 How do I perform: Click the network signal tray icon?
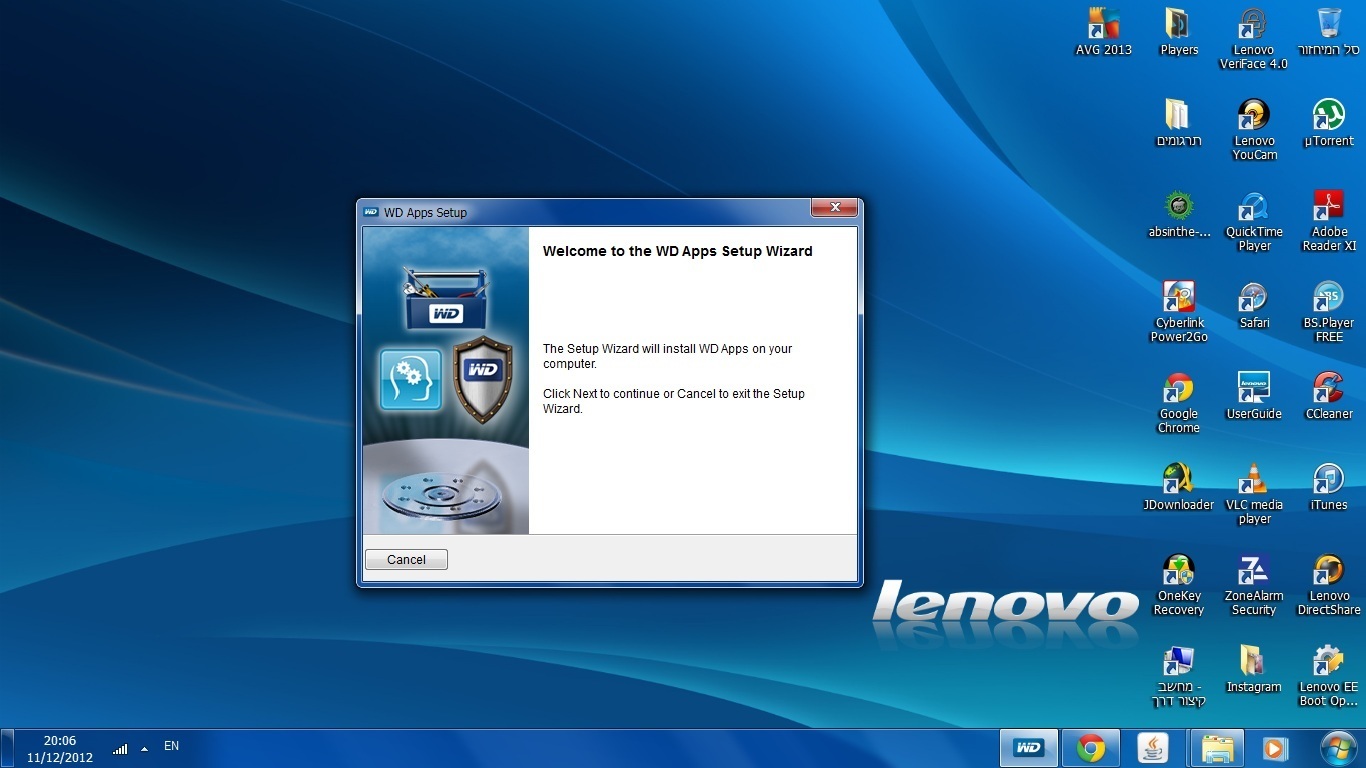(120, 748)
